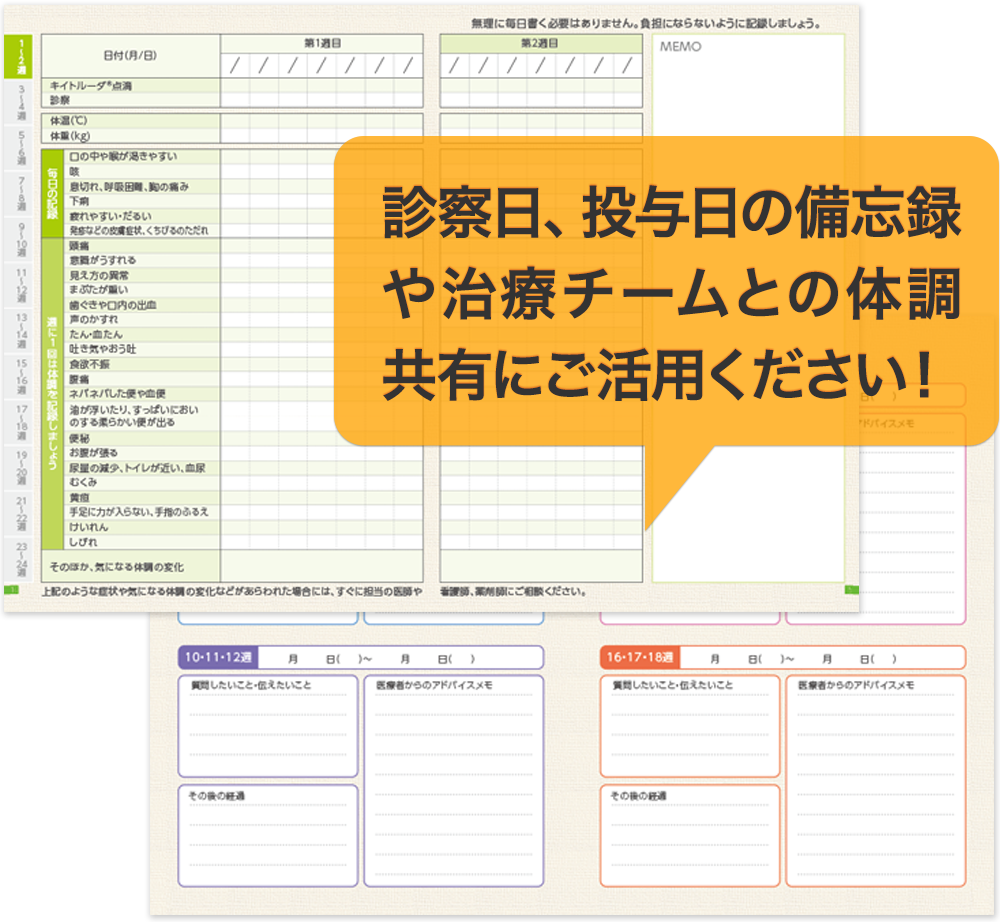1000x922 pixels.
Task: Click the purple 質問したいこと・伝えたいこと box
Action: pyautogui.click(x=268, y=727)
